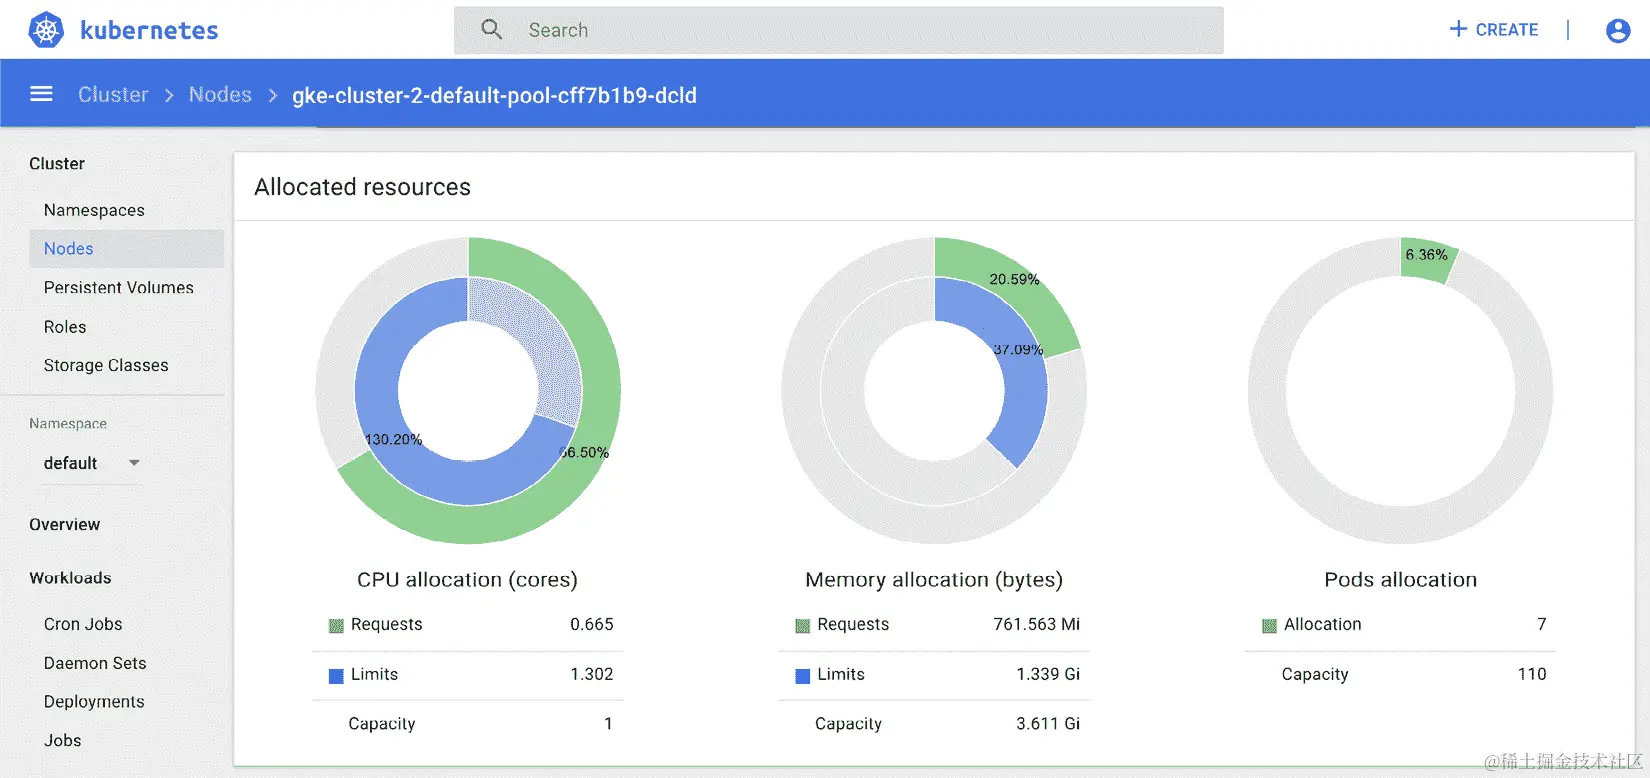Open the Cluster sidebar section
The height and width of the screenshot is (778, 1650).
coord(57,163)
